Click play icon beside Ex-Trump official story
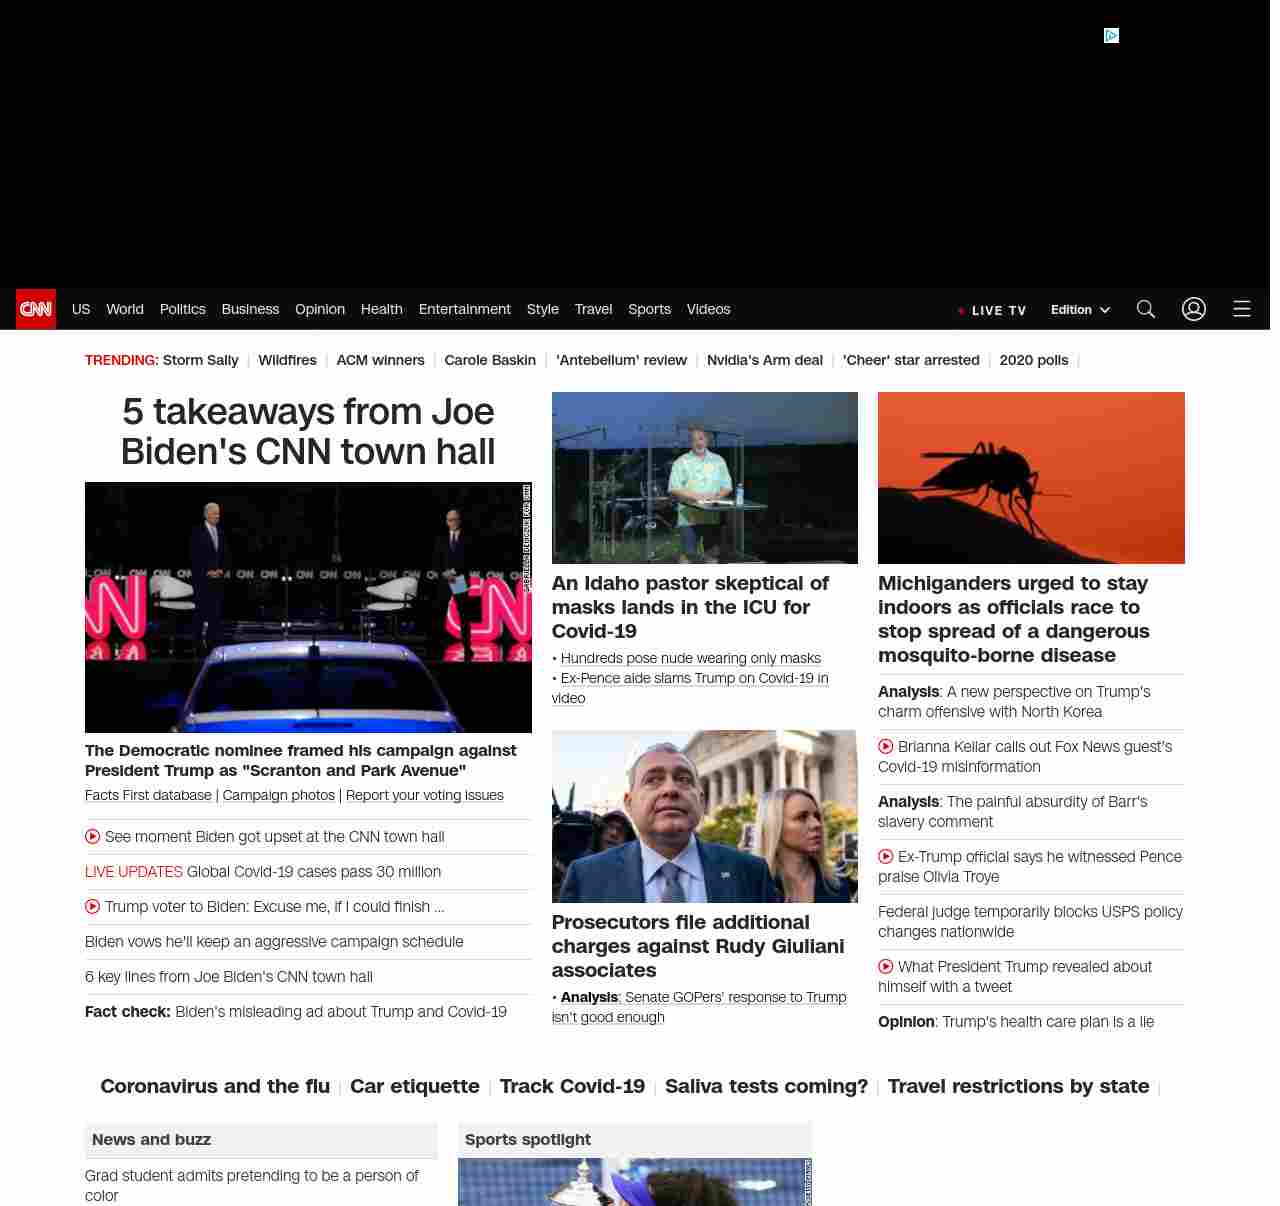Image resolution: width=1280 pixels, height=1206 pixels. coord(886,857)
